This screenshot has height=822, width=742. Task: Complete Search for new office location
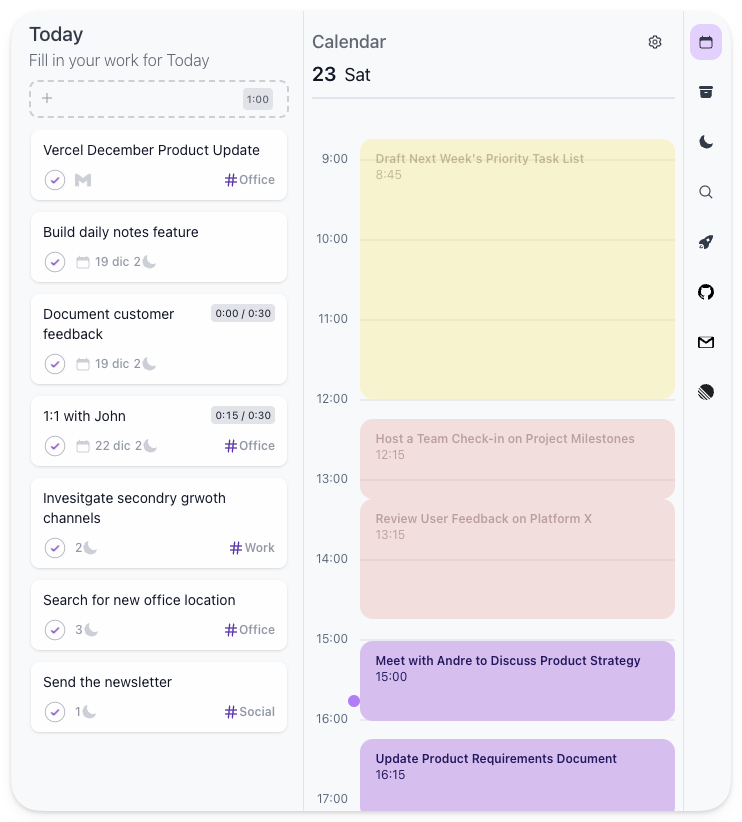pyautogui.click(x=55, y=630)
